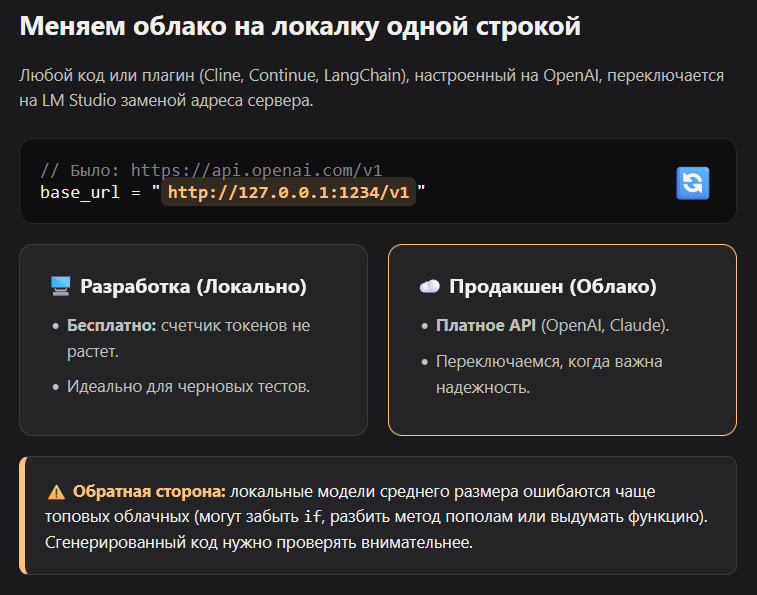Click the text счетчик токенов не растет.
The height and width of the screenshot is (595, 757).
pyautogui.click(x=188, y=338)
